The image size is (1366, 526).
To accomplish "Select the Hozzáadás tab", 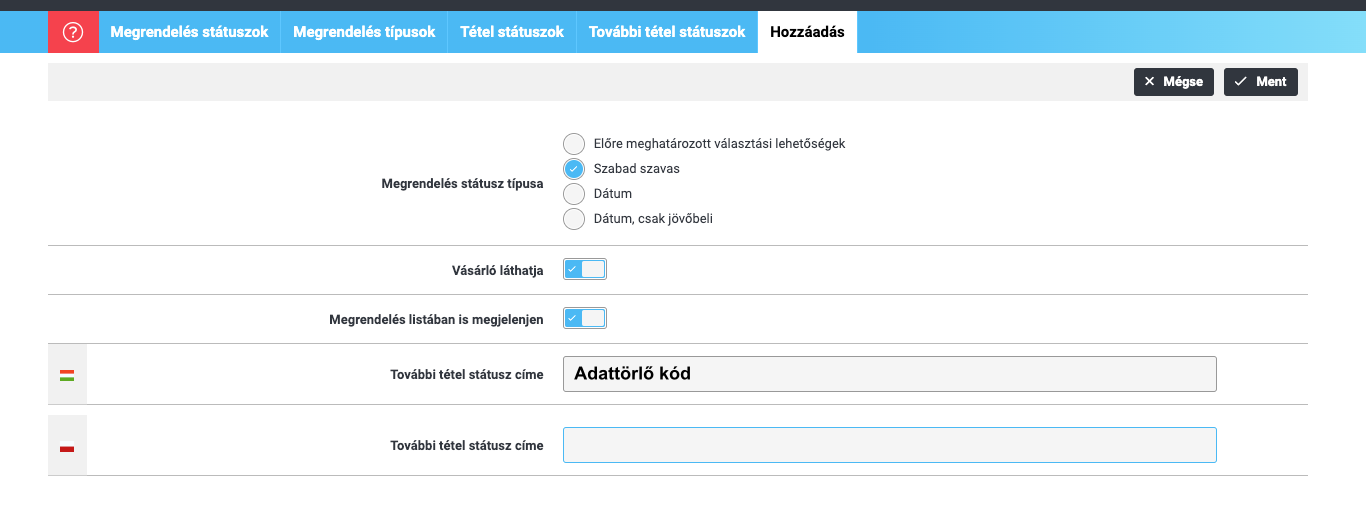I will [807, 32].
